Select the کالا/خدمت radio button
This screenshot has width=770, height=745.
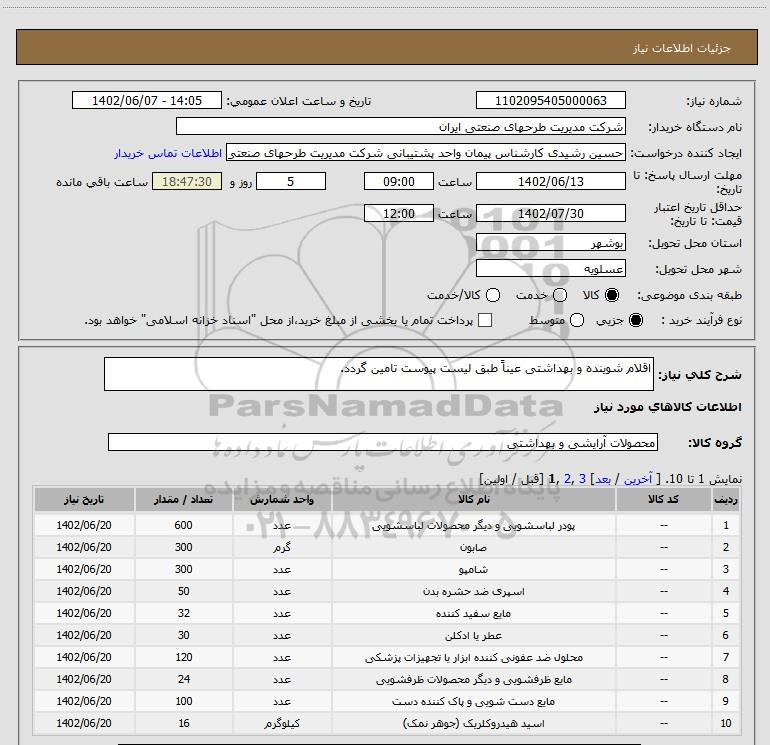click(x=493, y=295)
